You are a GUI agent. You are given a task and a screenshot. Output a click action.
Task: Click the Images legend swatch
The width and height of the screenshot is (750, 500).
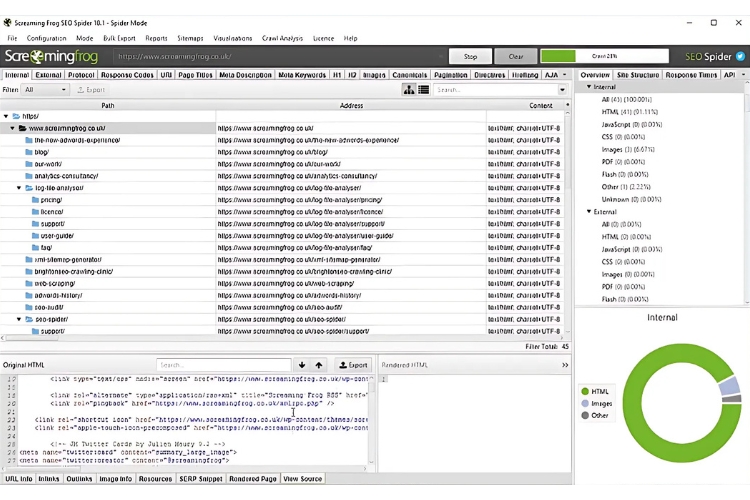[x=585, y=403]
